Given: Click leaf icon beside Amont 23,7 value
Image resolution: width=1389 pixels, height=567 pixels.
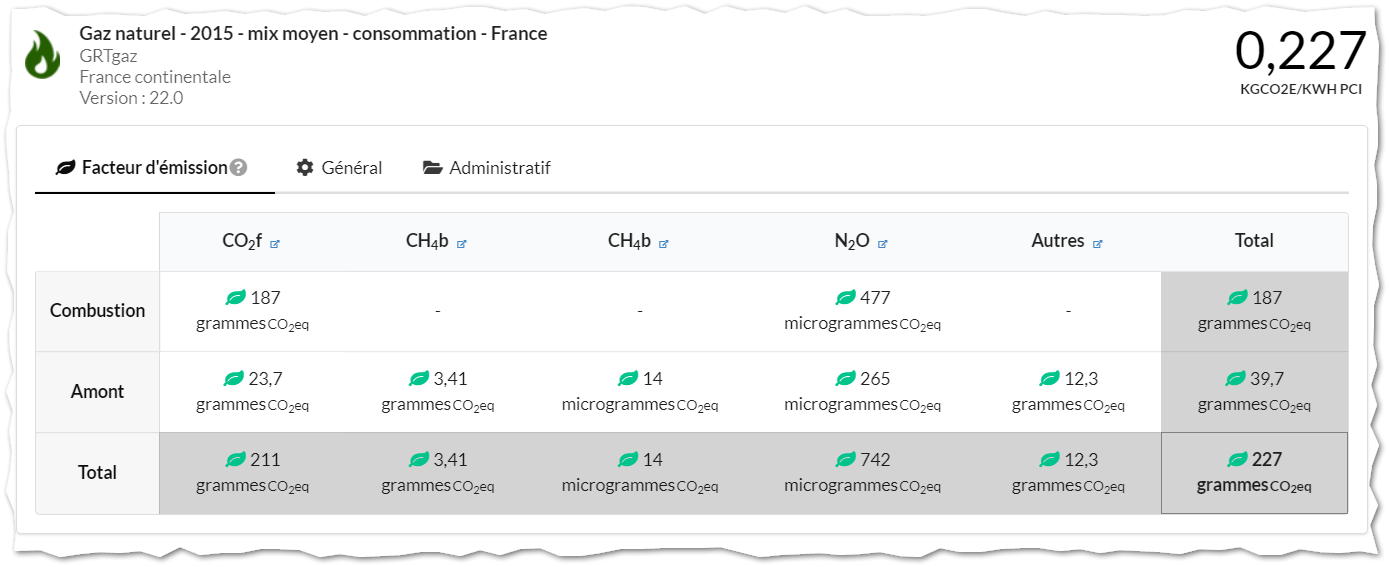Looking at the screenshot, I should [233, 379].
